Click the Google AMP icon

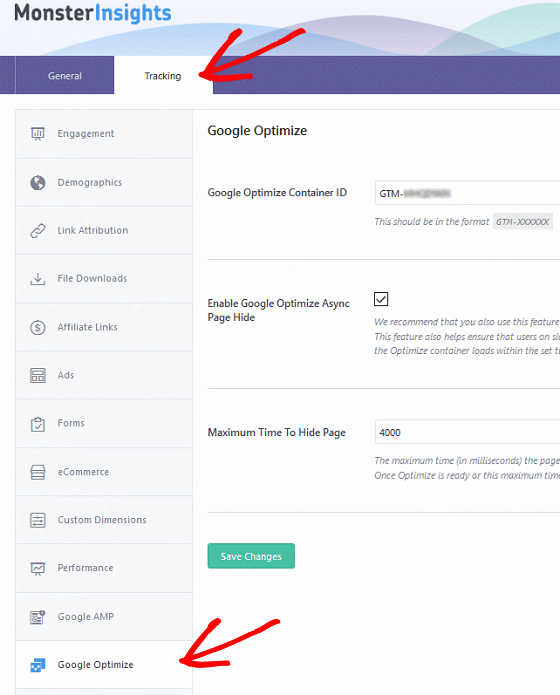[x=38, y=617]
